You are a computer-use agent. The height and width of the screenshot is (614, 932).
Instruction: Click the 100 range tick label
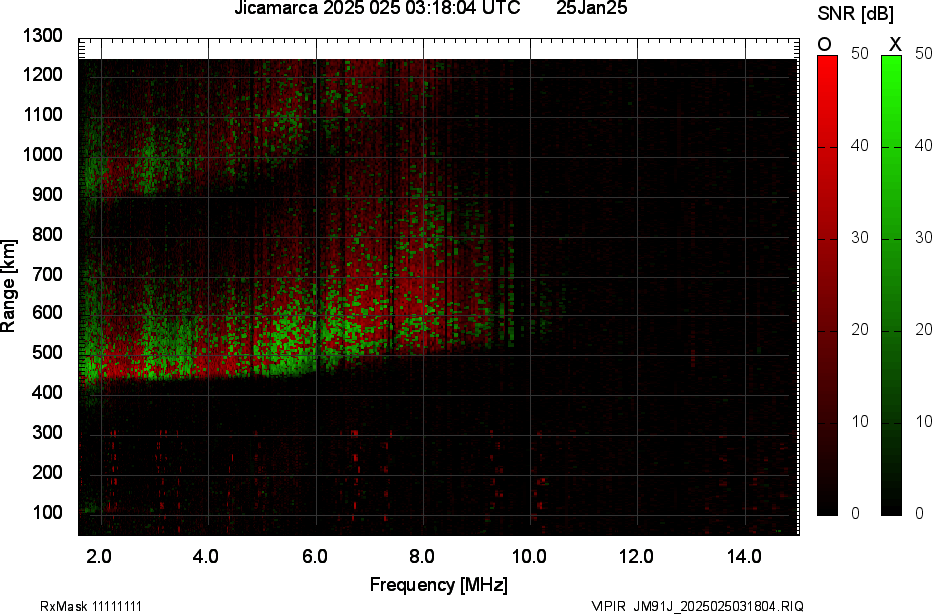click(x=47, y=512)
